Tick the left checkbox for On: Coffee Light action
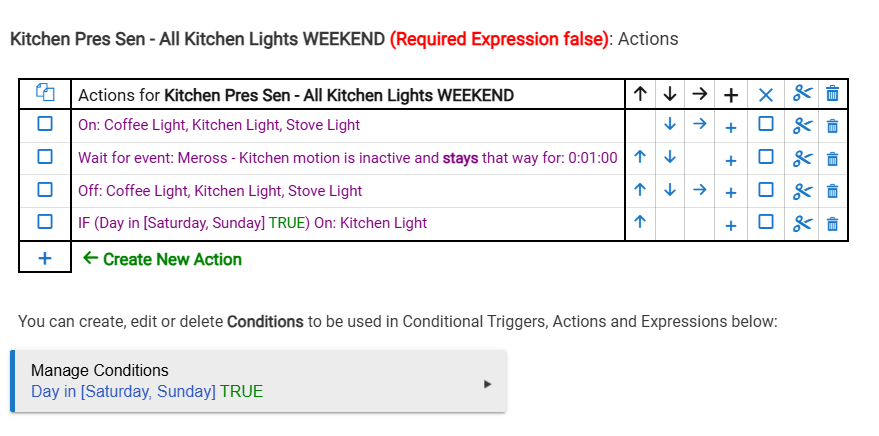This screenshot has width=879, height=436. (x=45, y=125)
